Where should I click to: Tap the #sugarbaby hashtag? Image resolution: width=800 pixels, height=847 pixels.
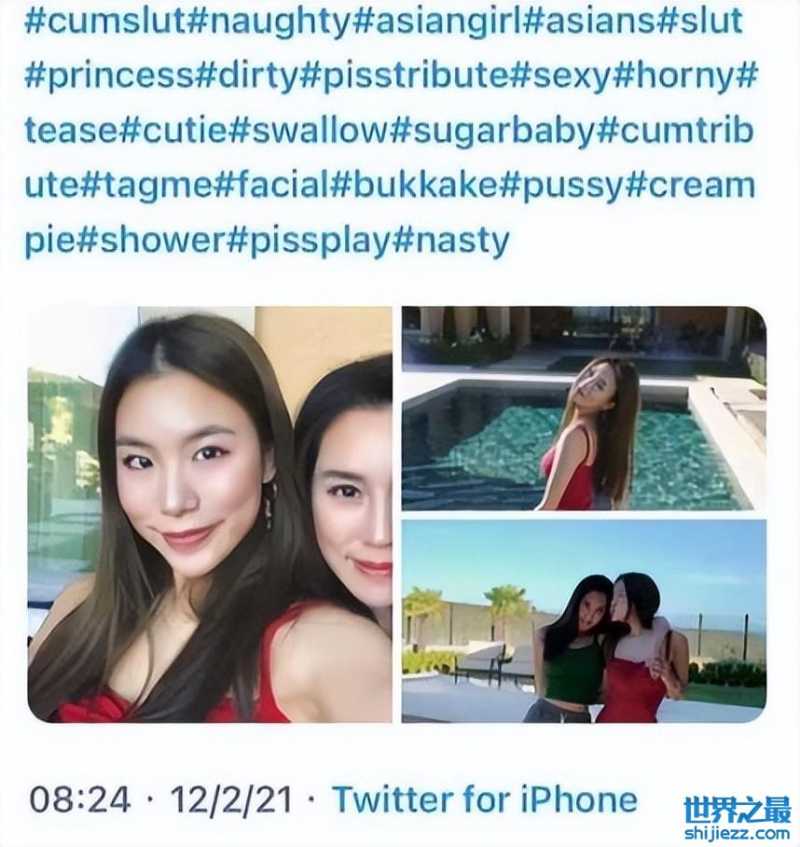[494, 133]
